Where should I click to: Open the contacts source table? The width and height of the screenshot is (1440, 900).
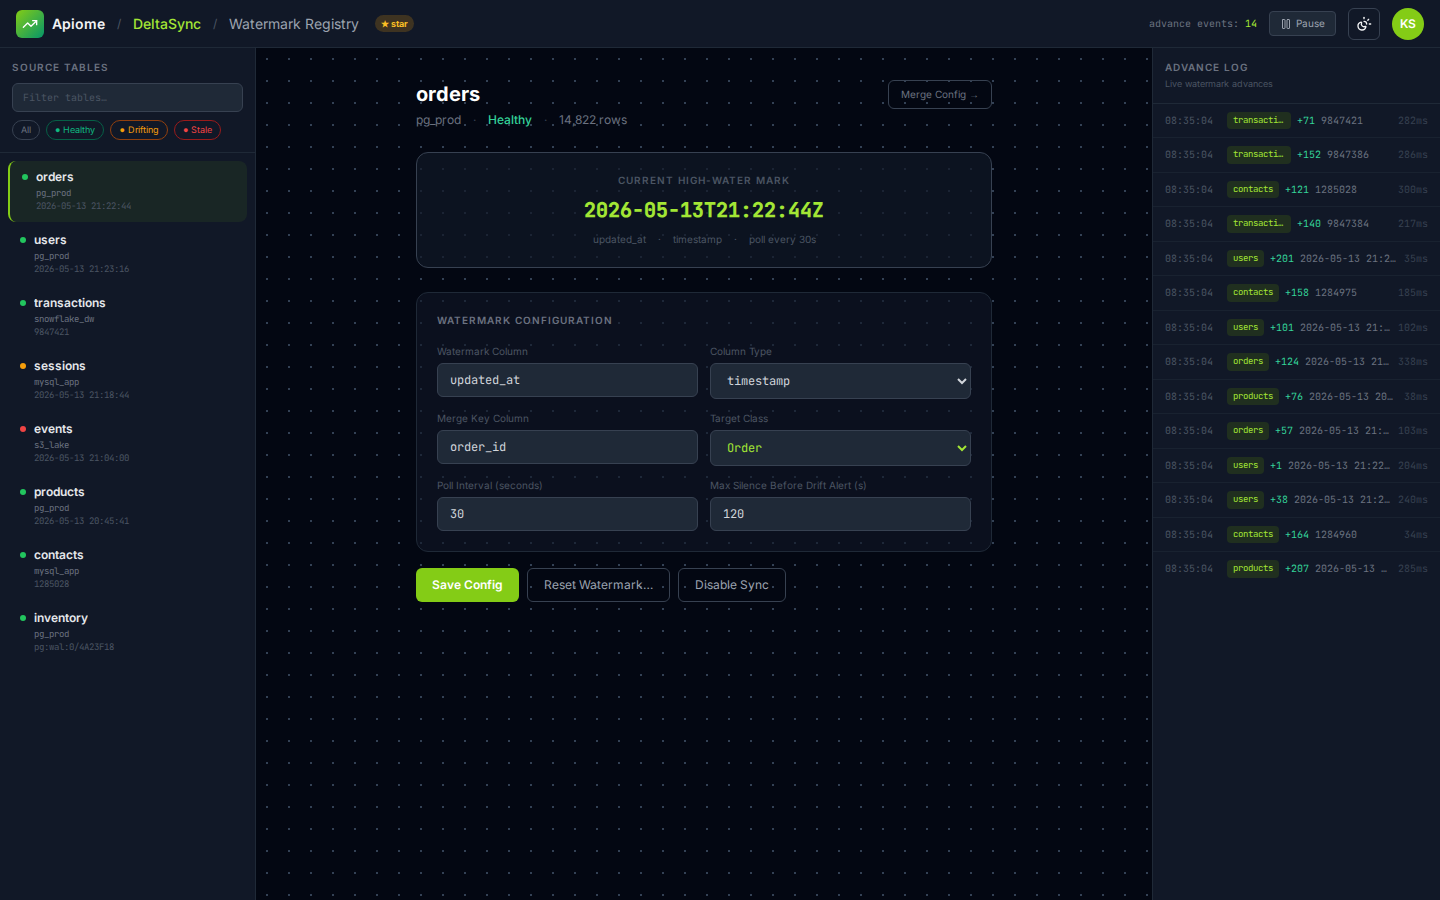pos(127,569)
